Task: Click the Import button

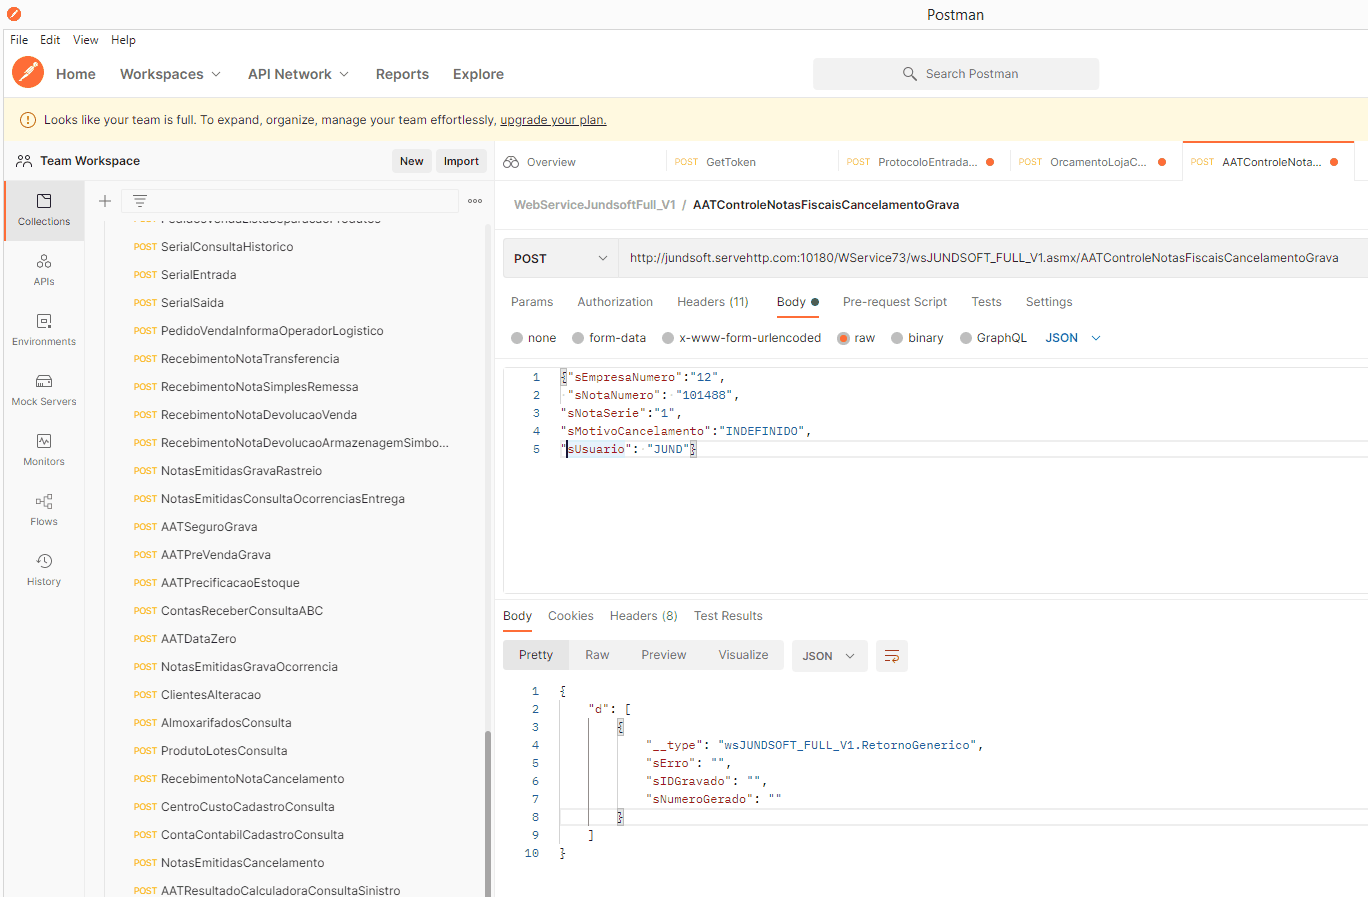Action: (461, 161)
